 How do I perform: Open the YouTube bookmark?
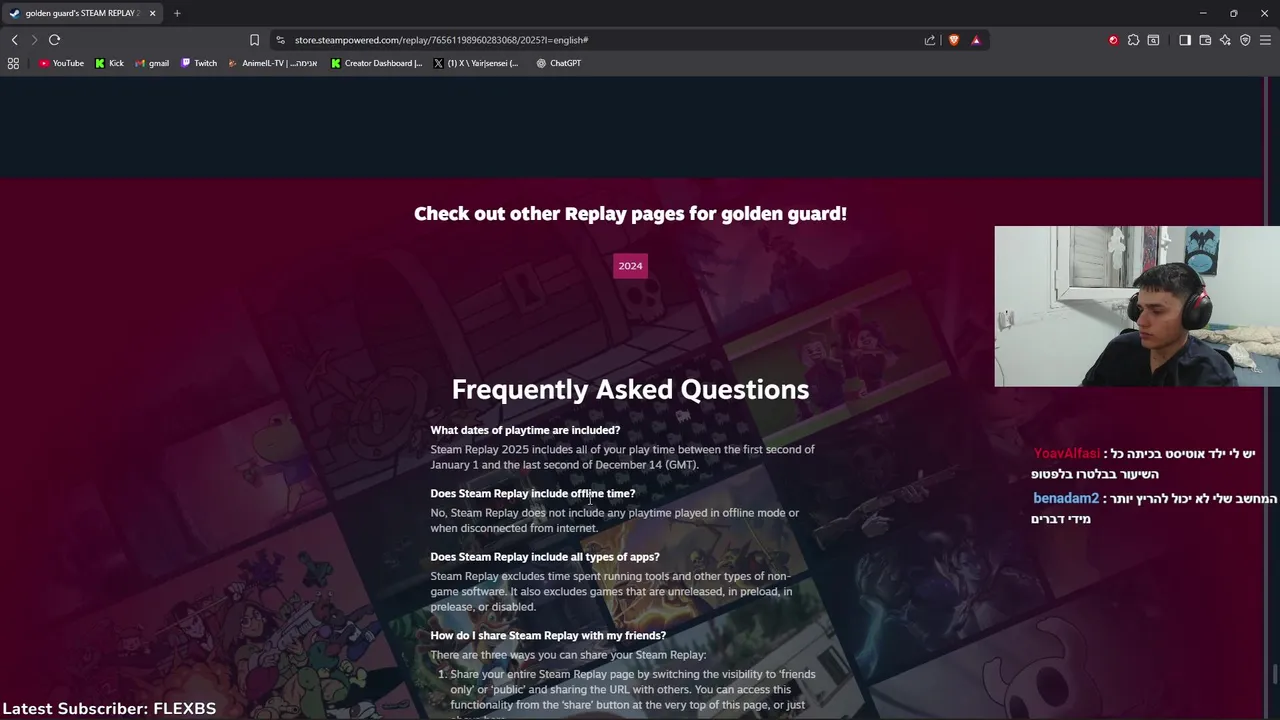pyautogui.click(x=61, y=63)
